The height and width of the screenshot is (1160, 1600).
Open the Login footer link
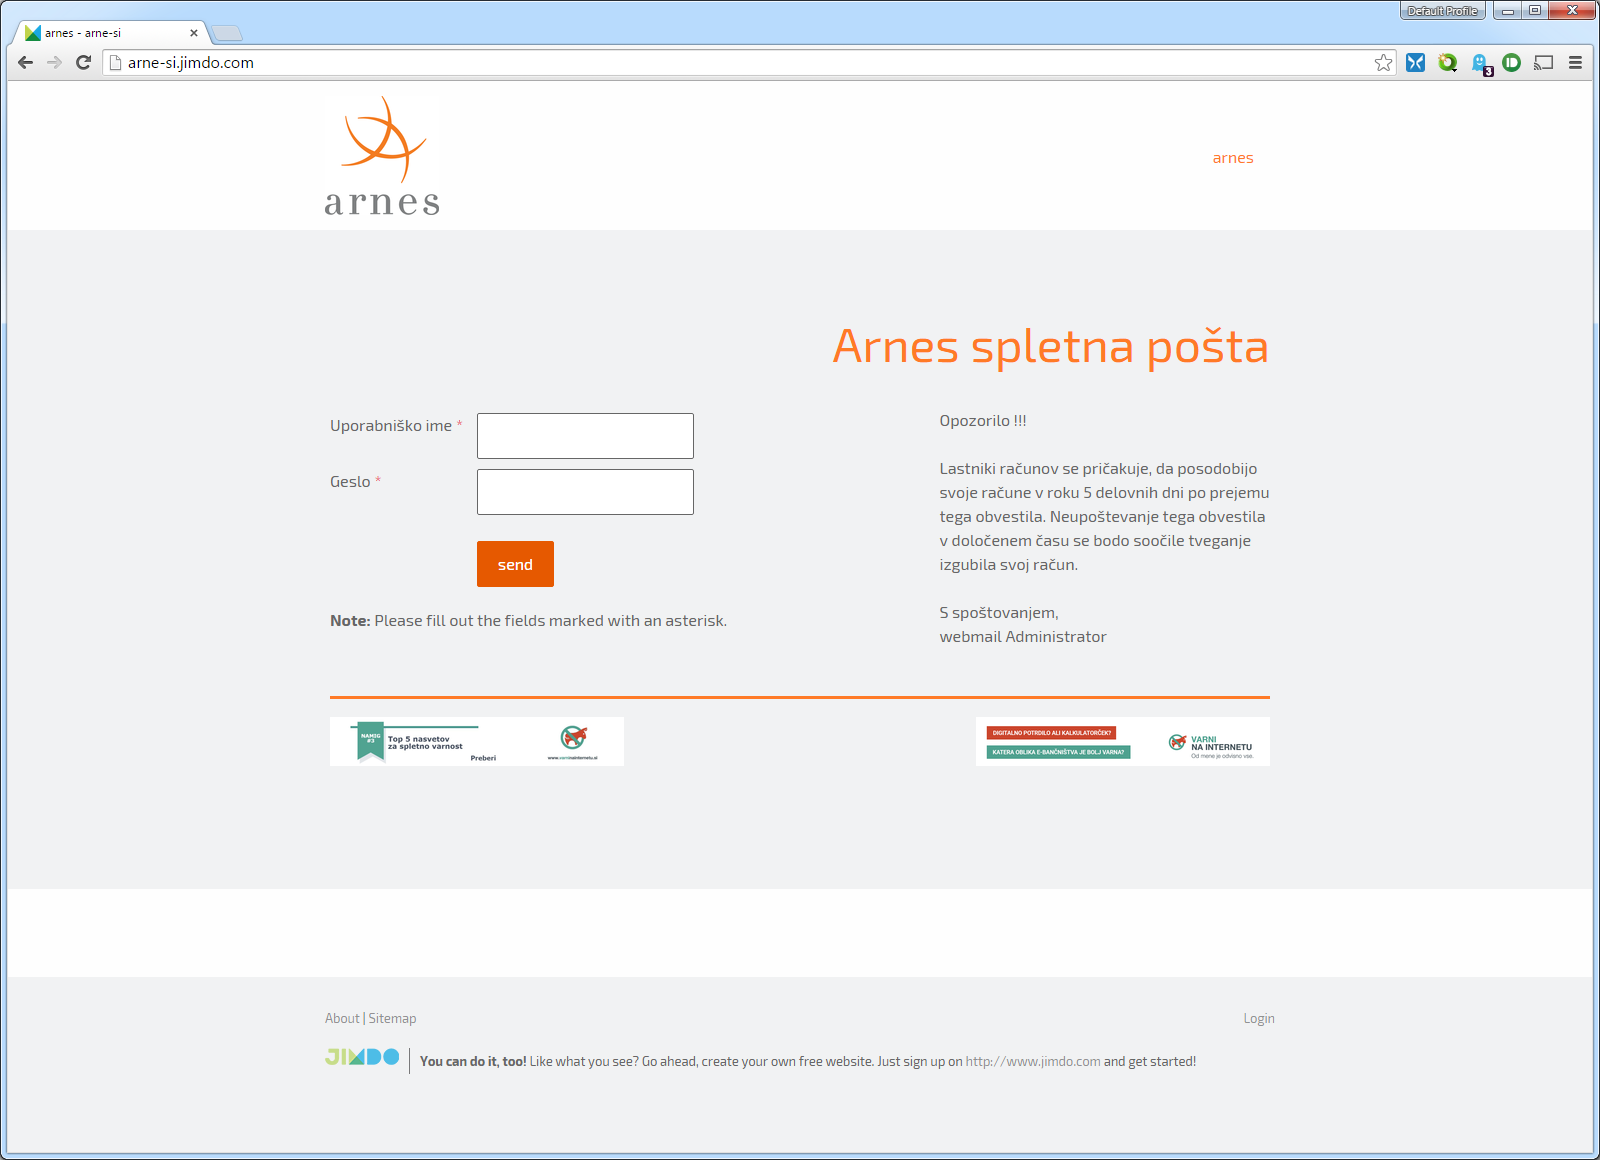[1259, 1018]
